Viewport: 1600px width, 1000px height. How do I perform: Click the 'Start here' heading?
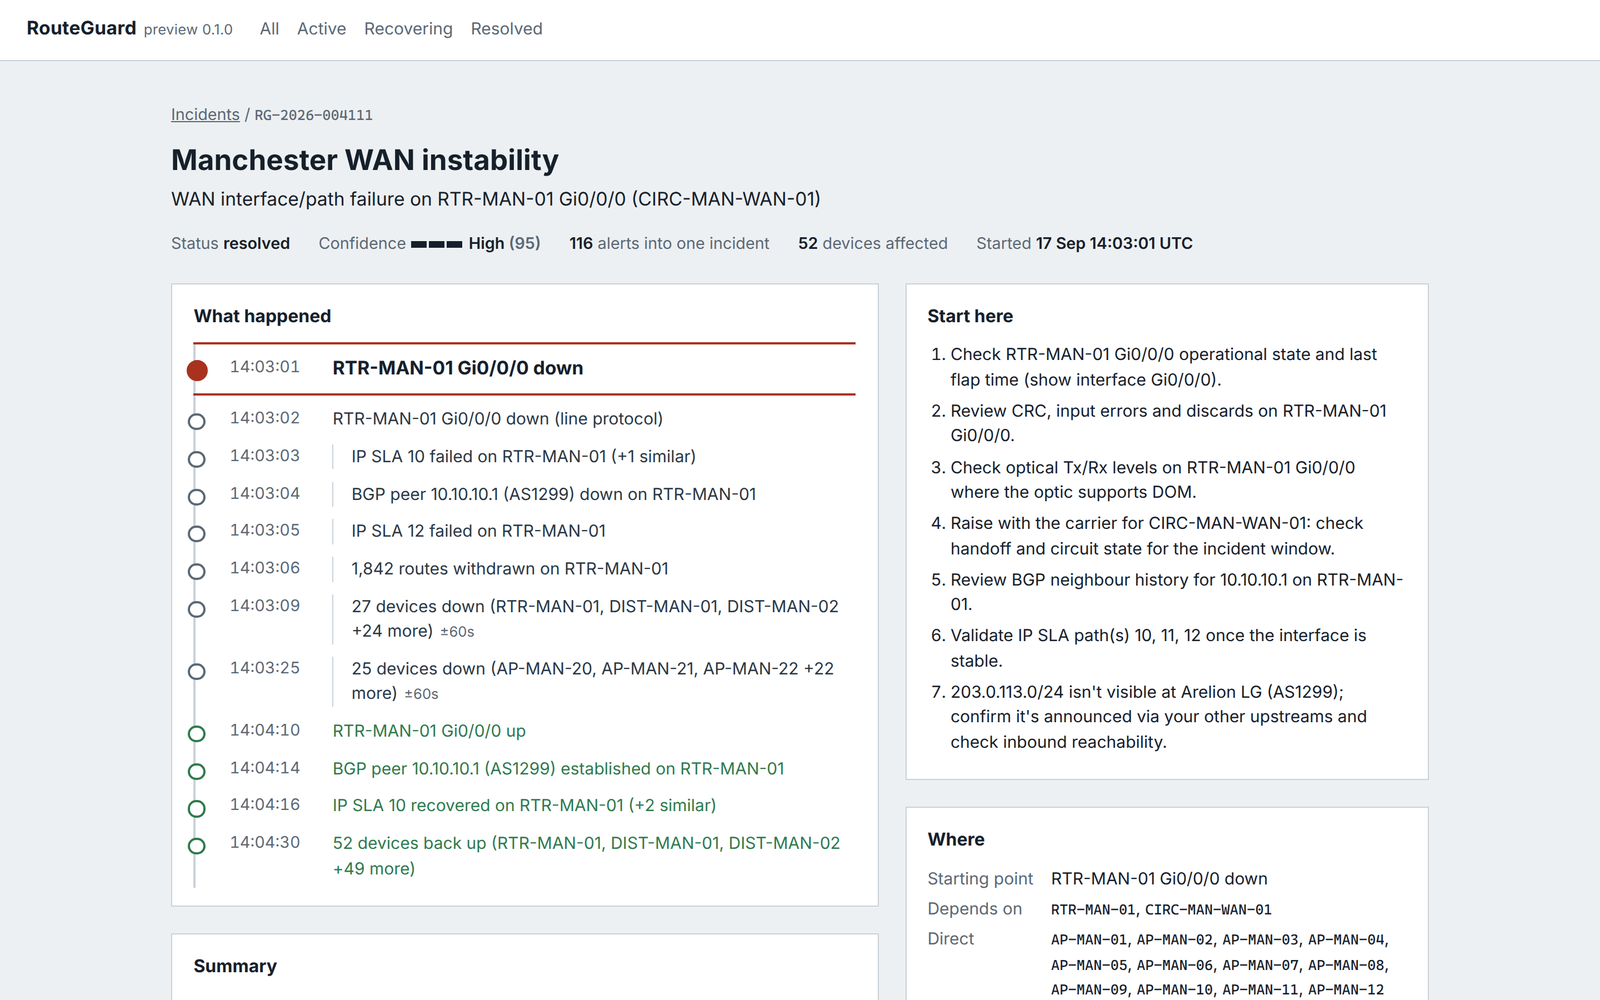970,316
